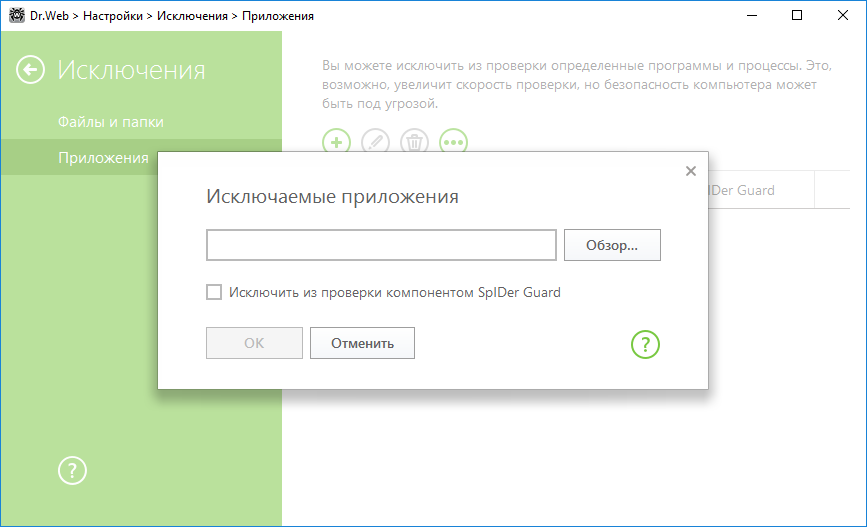The width and height of the screenshot is (867, 527).
Task: Click the pencil edit icon
Action: pyautogui.click(x=375, y=141)
